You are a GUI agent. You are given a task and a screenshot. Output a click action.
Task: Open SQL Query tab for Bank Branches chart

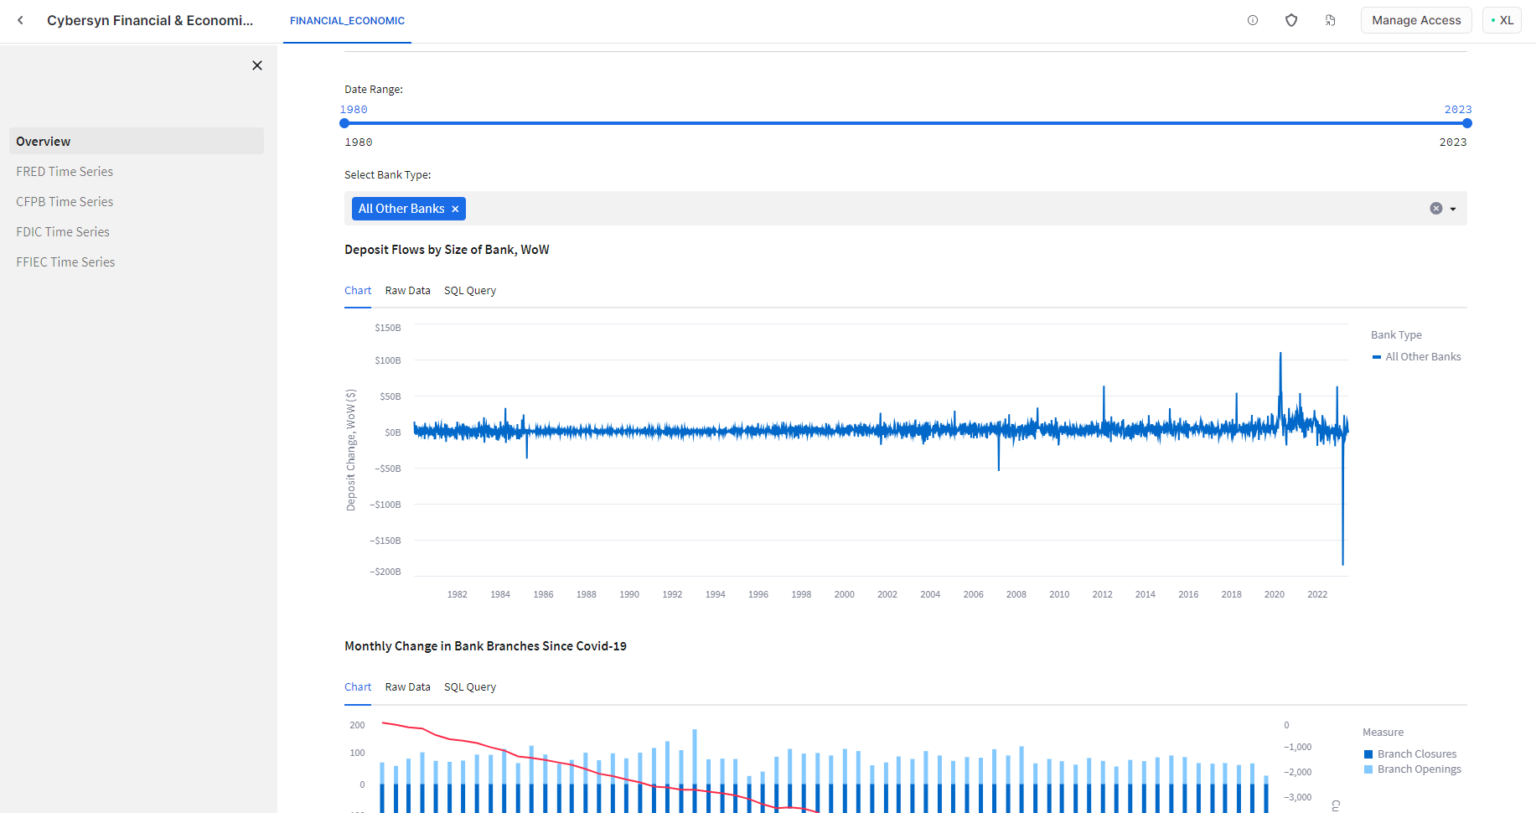[x=470, y=687]
